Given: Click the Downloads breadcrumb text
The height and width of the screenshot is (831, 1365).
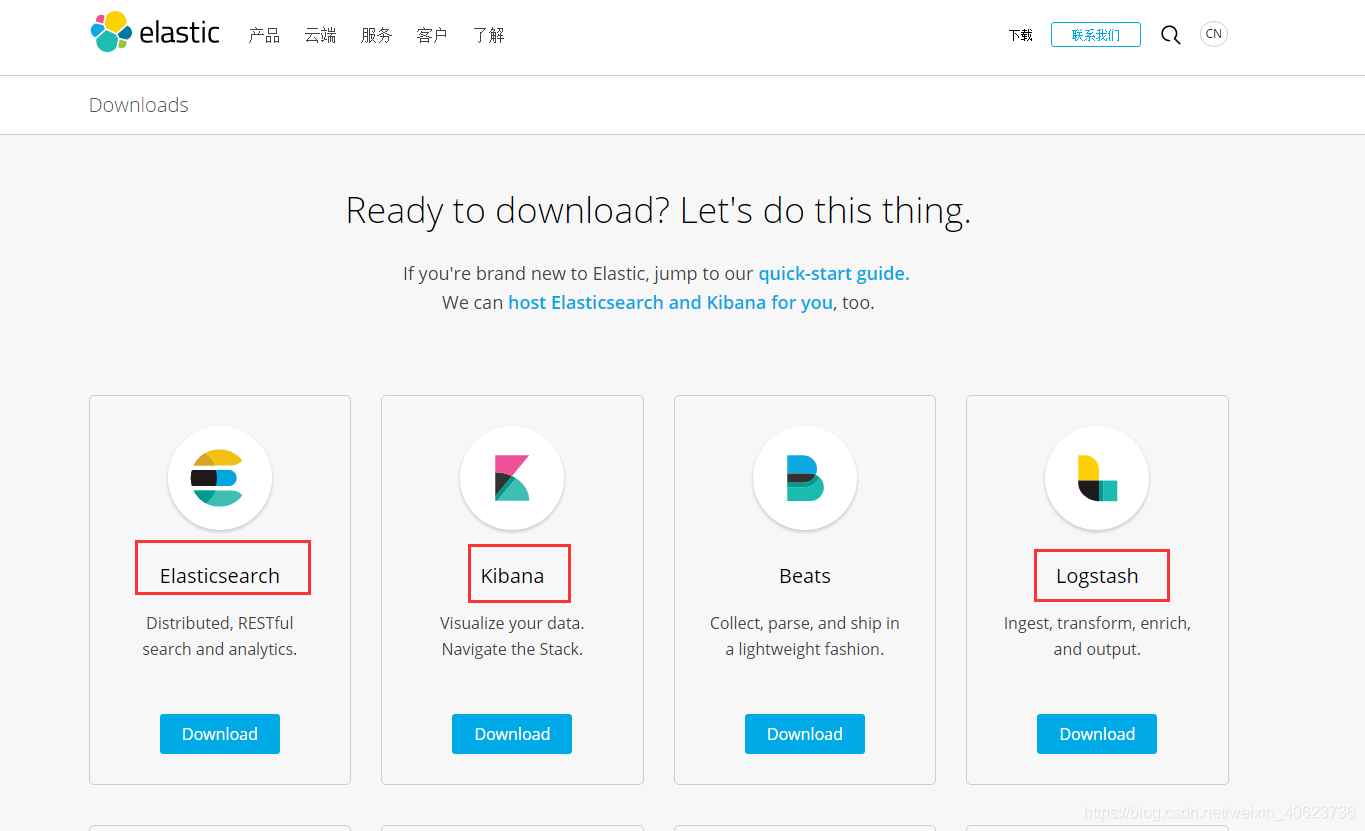Looking at the screenshot, I should 138,105.
